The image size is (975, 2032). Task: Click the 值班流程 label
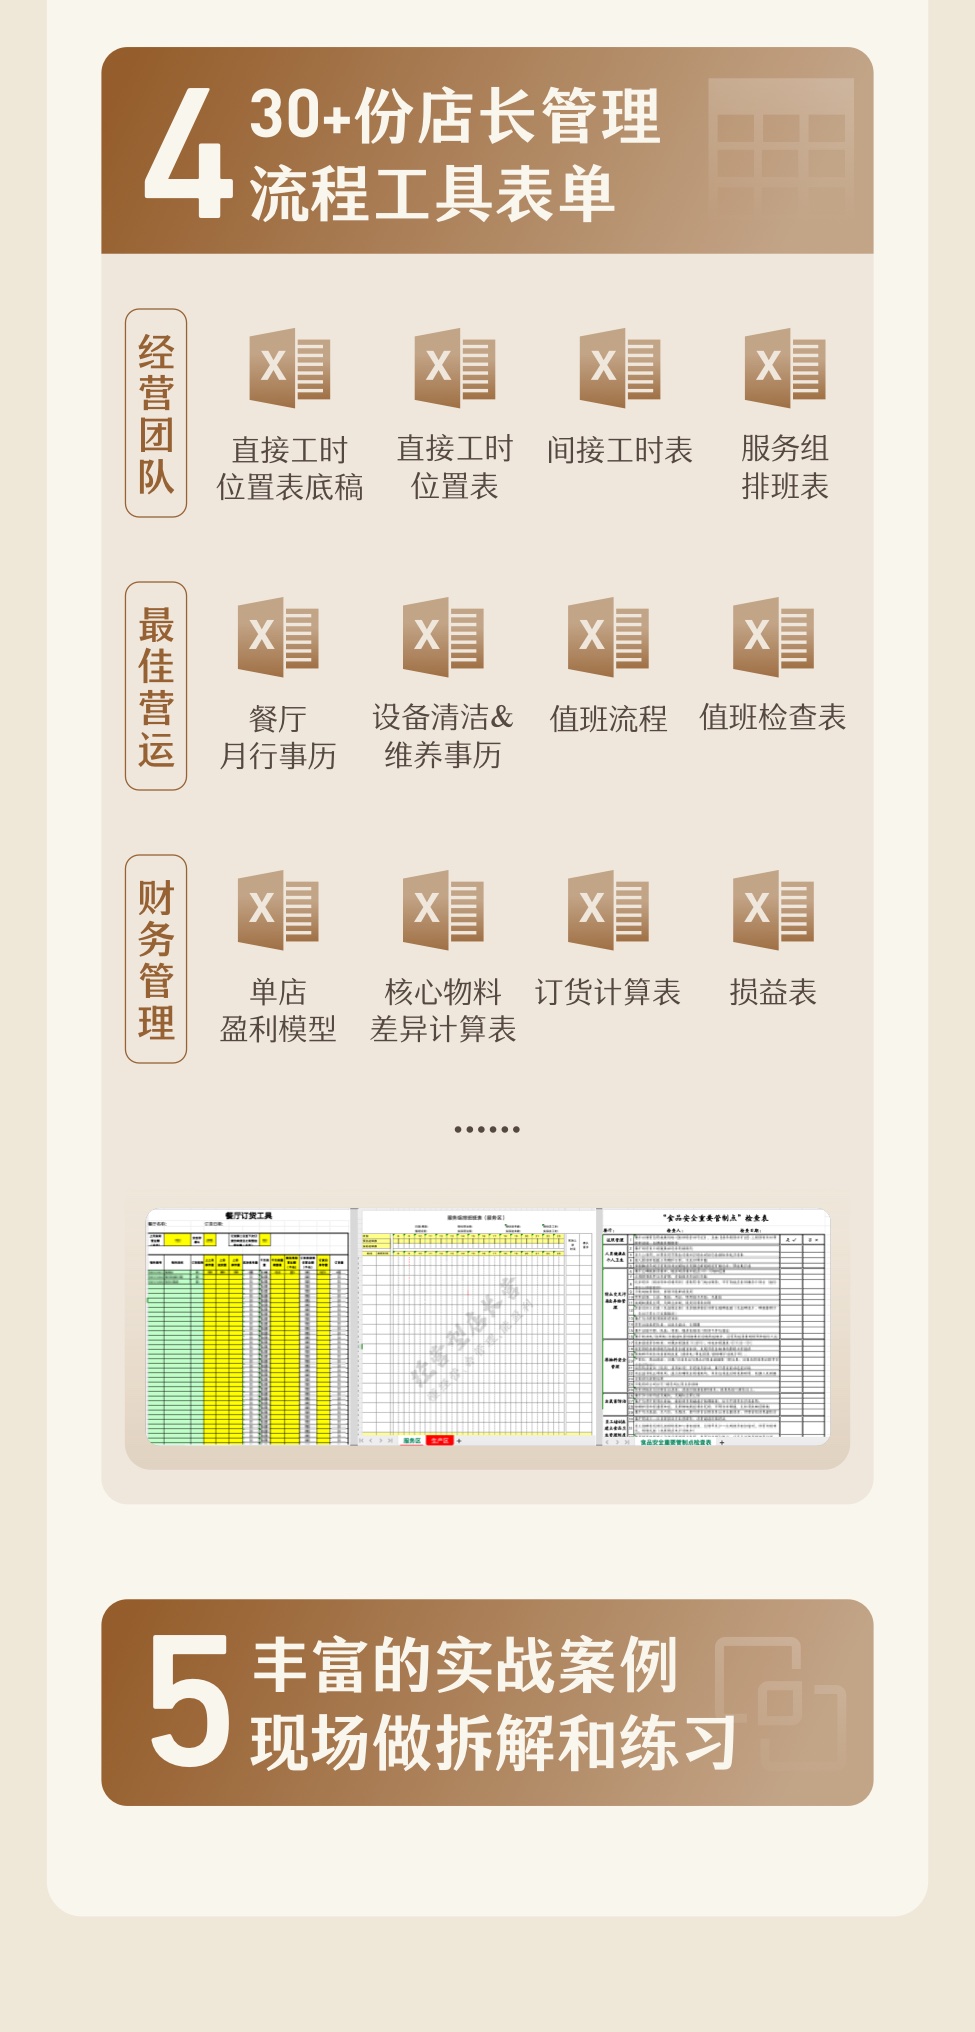[x=608, y=718]
